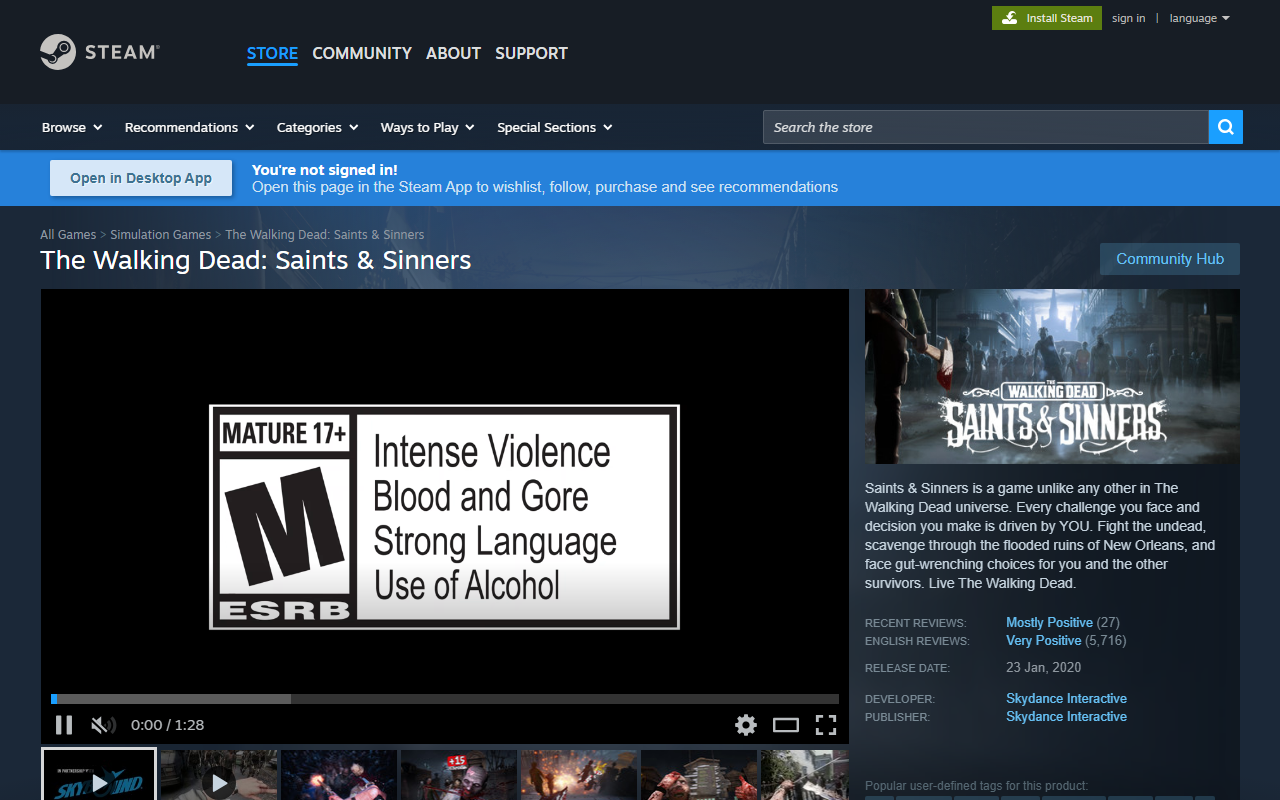This screenshot has width=1280, height=800.
Task: Click the search magnifier button
Action: (x=1226, y=127)
